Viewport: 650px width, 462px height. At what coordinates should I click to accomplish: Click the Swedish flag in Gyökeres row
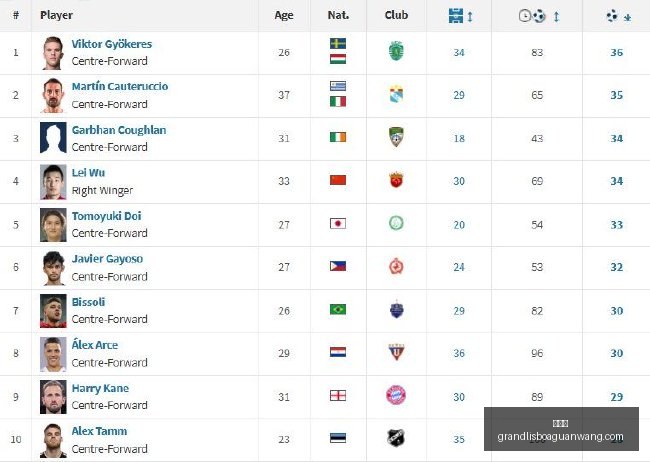(338, 44)
